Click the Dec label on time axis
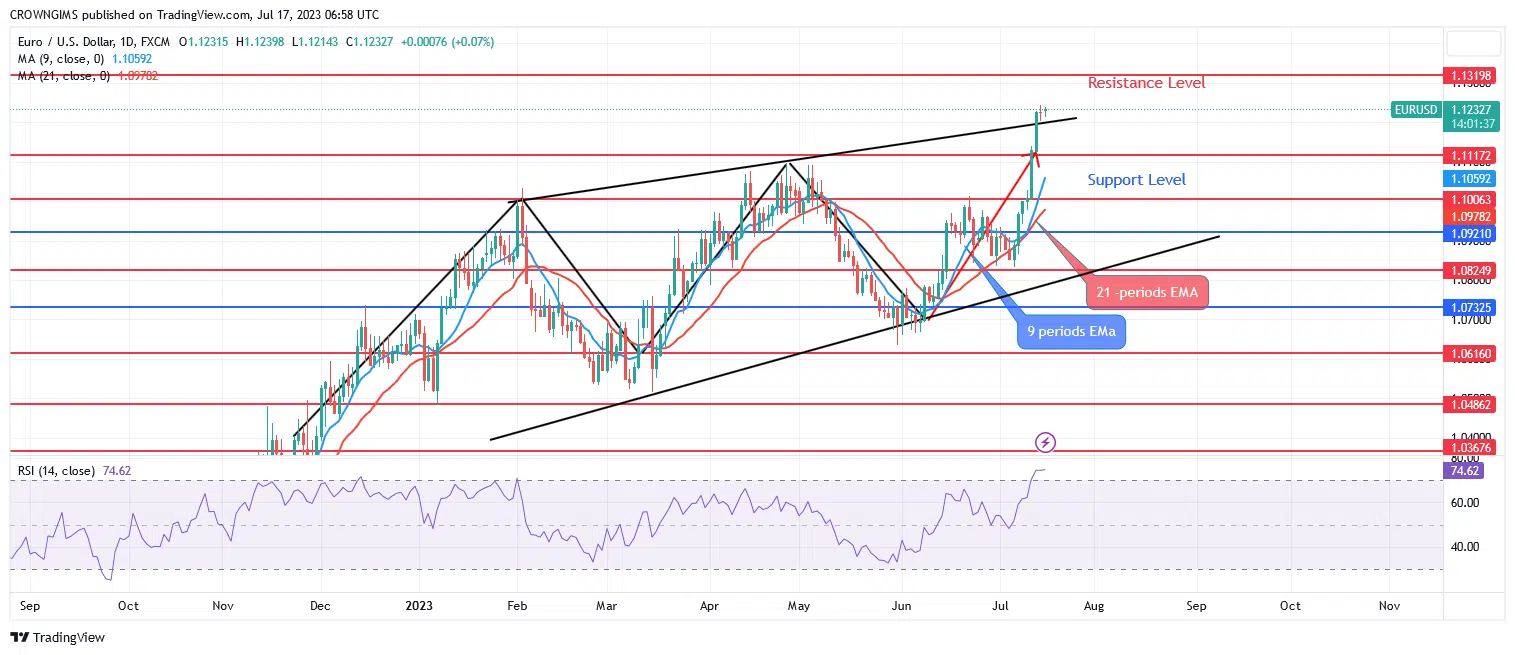The width and height of the screenshot is (1515, 655). point(320,606)
